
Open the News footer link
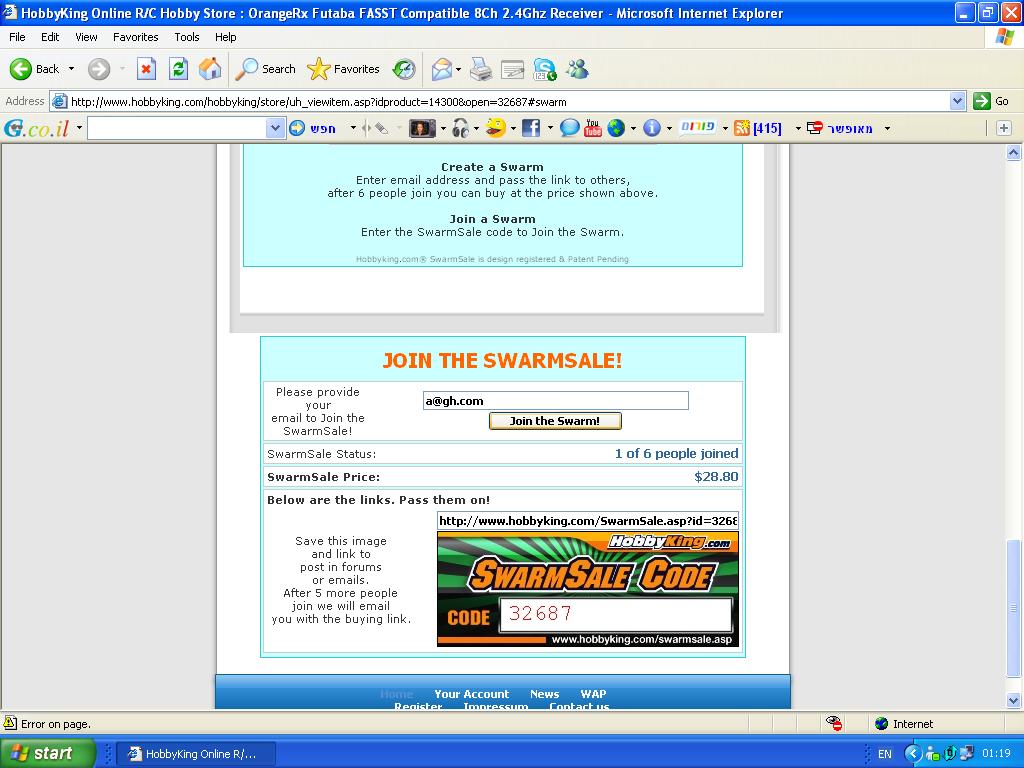coord(545,694)
